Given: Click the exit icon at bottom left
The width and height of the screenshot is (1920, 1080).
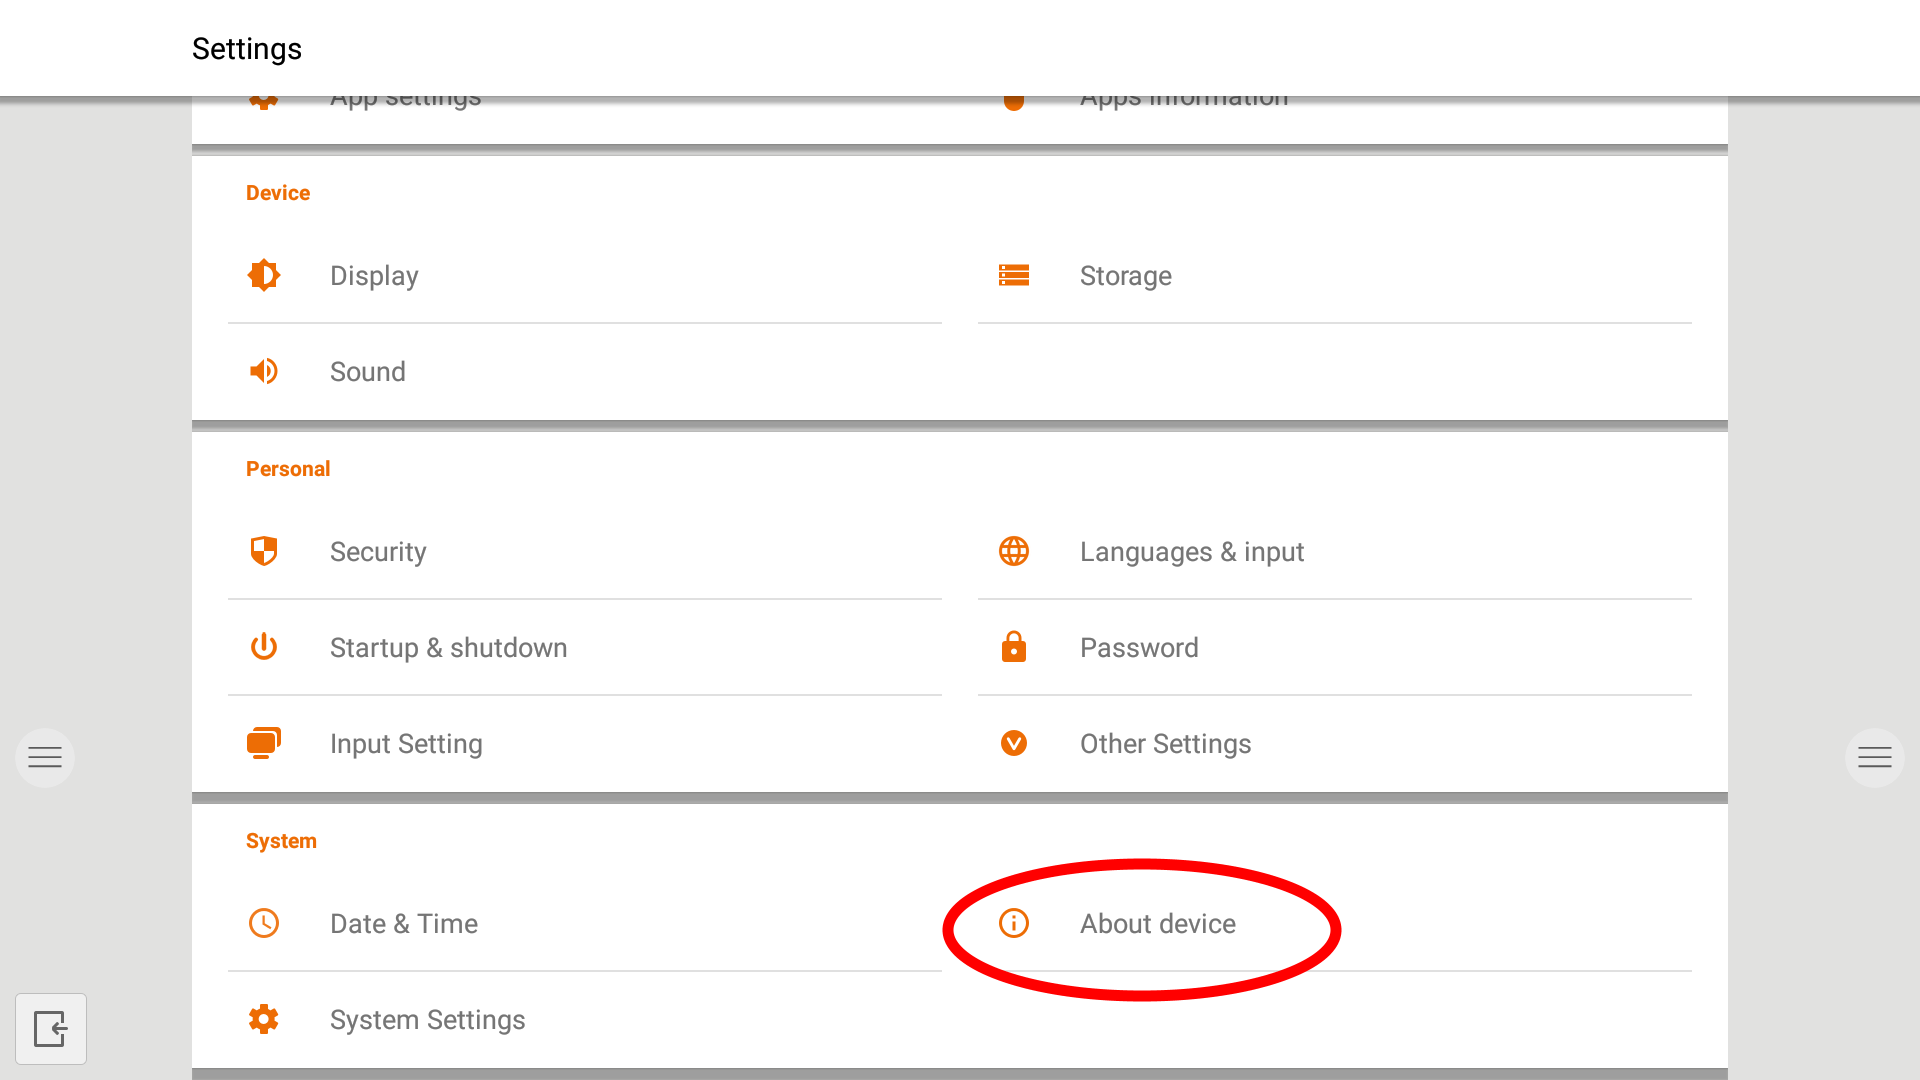Looking at the screenshot, I should tap(51, 1029).
